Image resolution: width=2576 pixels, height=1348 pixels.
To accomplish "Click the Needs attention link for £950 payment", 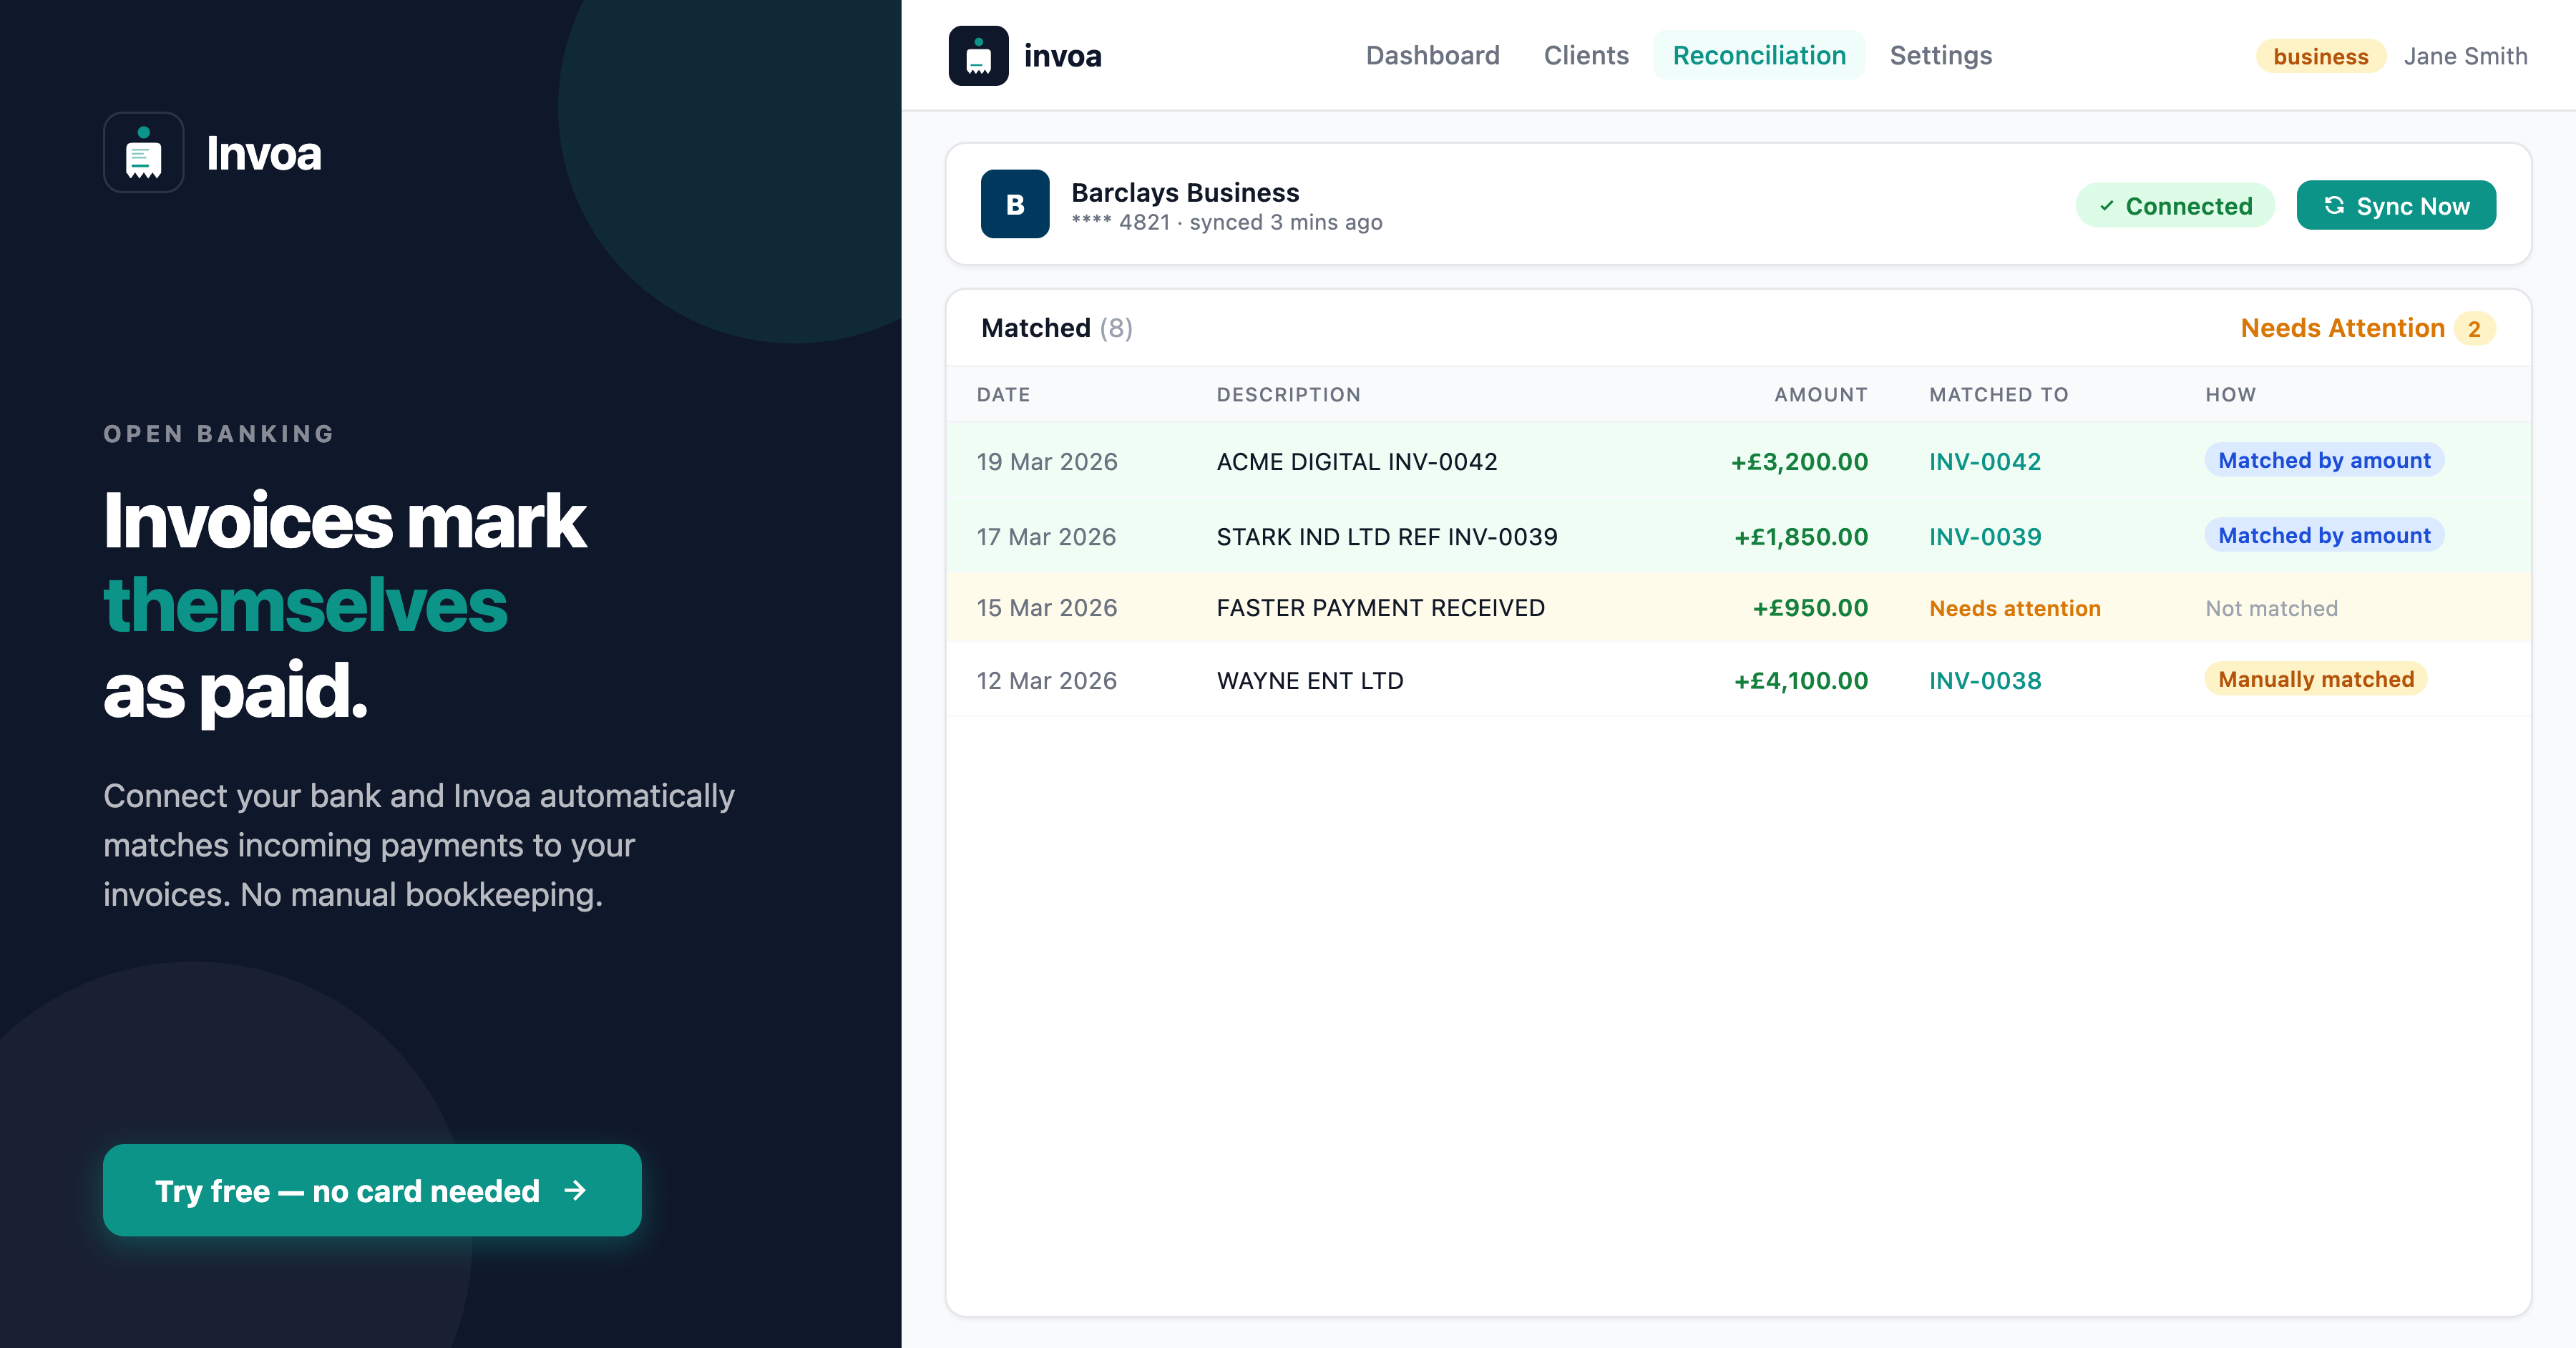I will 2014,608.
